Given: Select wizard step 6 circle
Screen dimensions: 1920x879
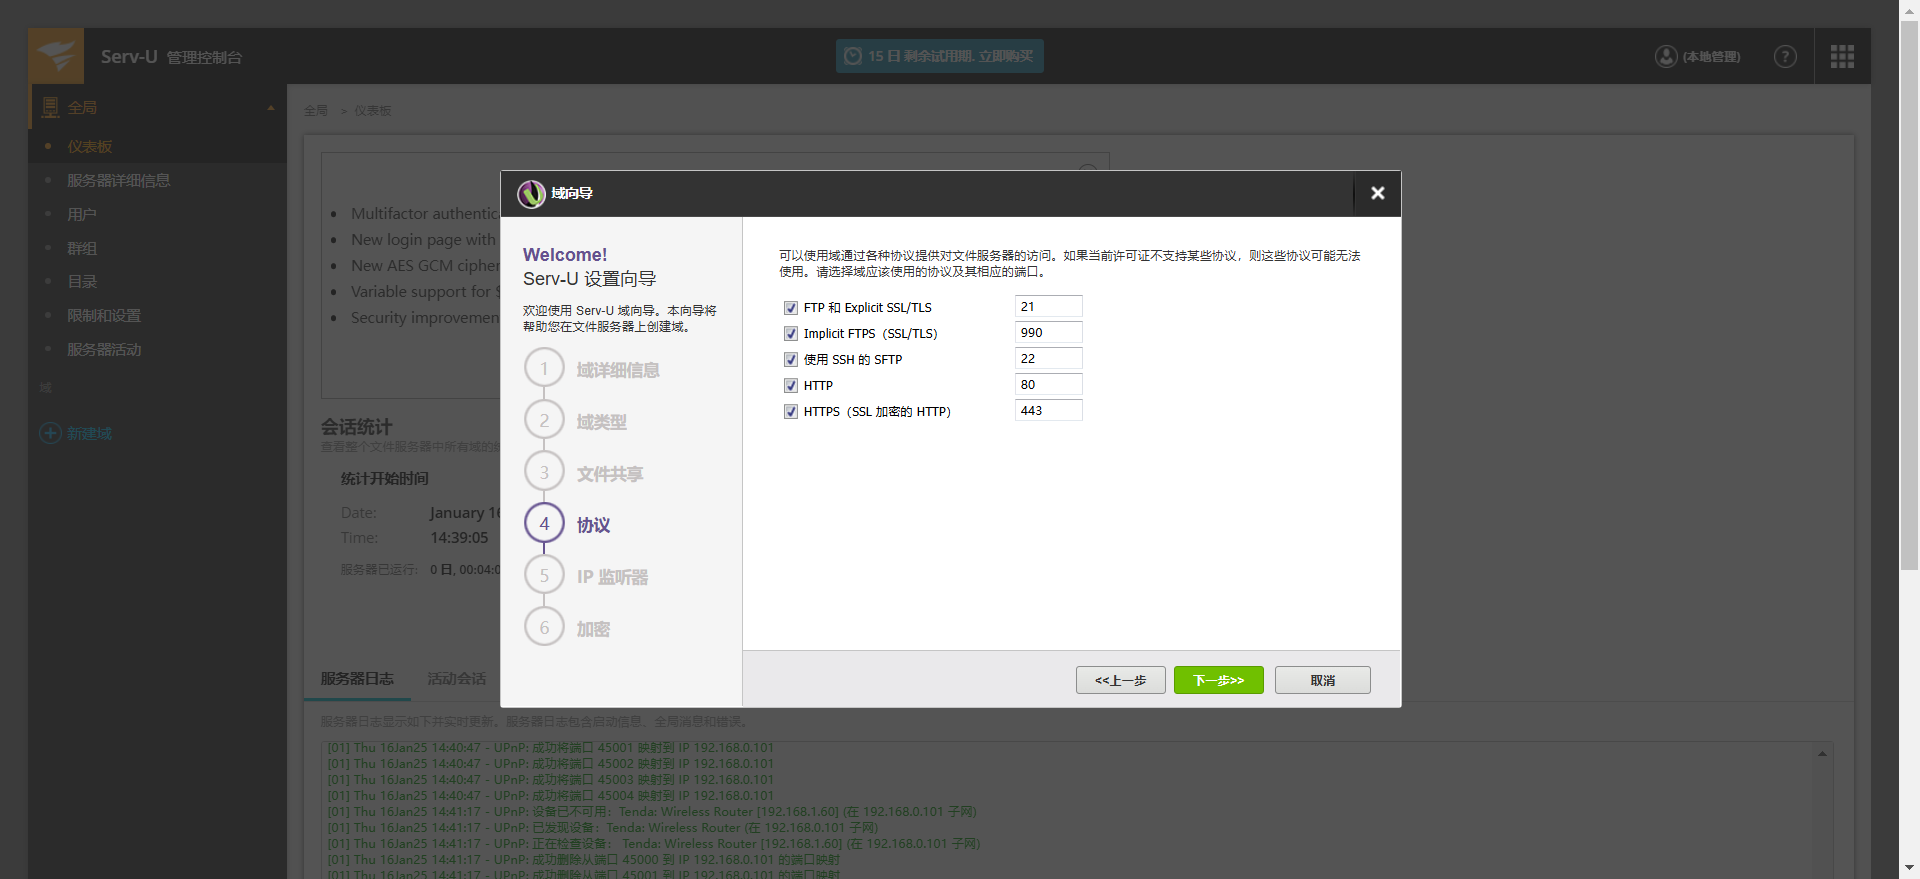Looking at the screenshot, I should (x=544, y=627).
